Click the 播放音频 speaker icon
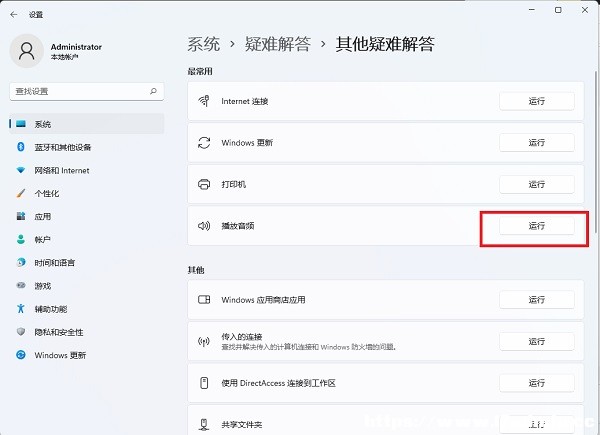This screenshot has width=600, height=435. point(204,226)
